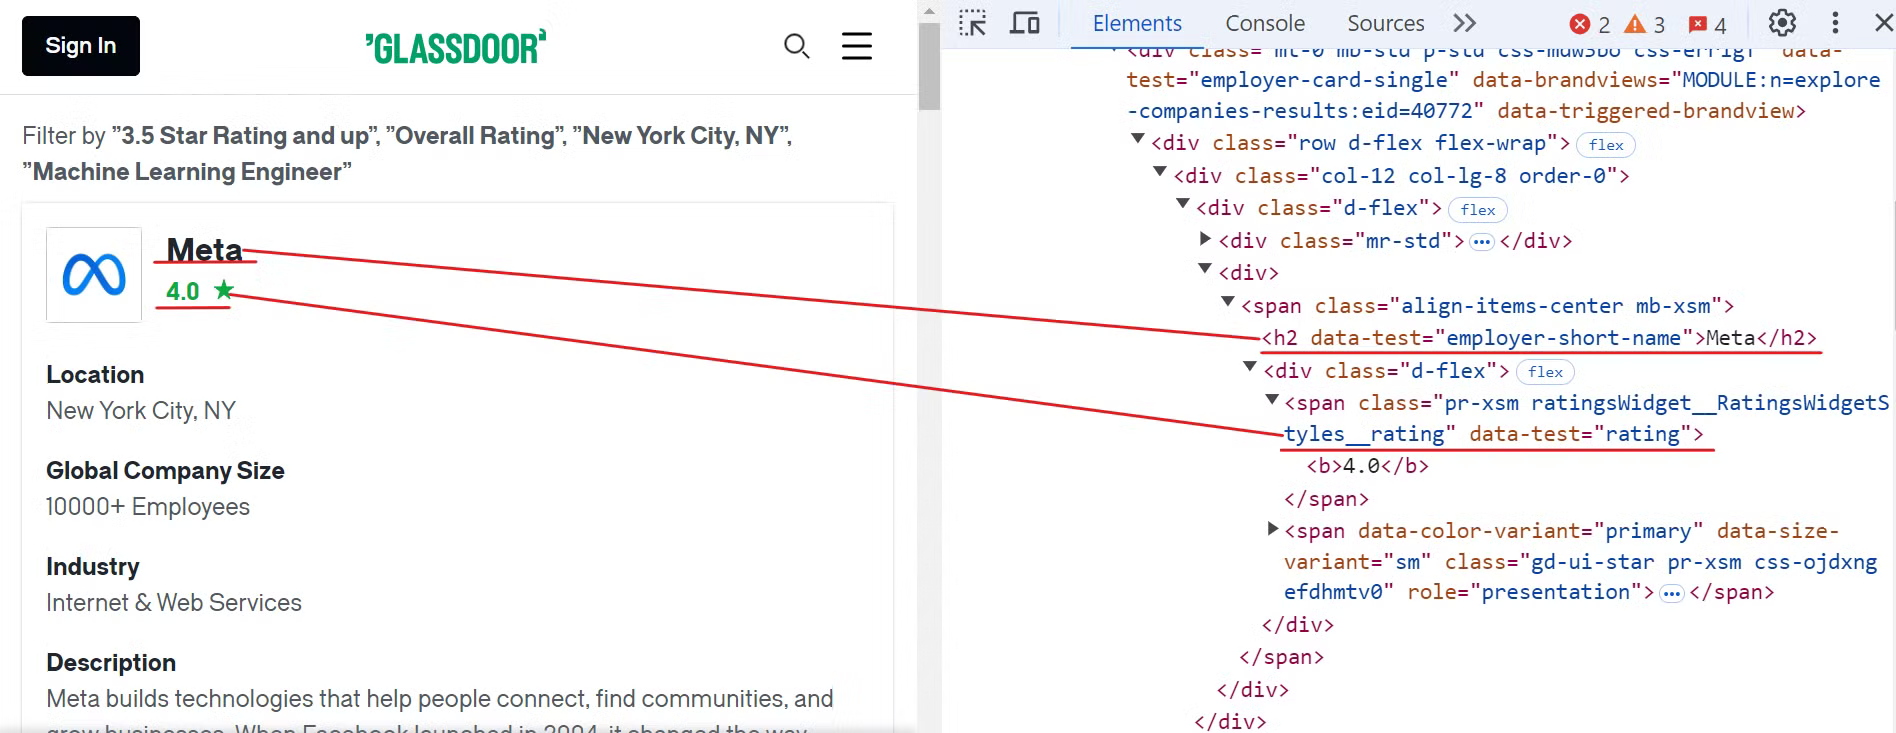The height and width of the screenshot is (733, 1896).
Task: Click the 10000+ Employees text
Action: (x=148, y=507)
